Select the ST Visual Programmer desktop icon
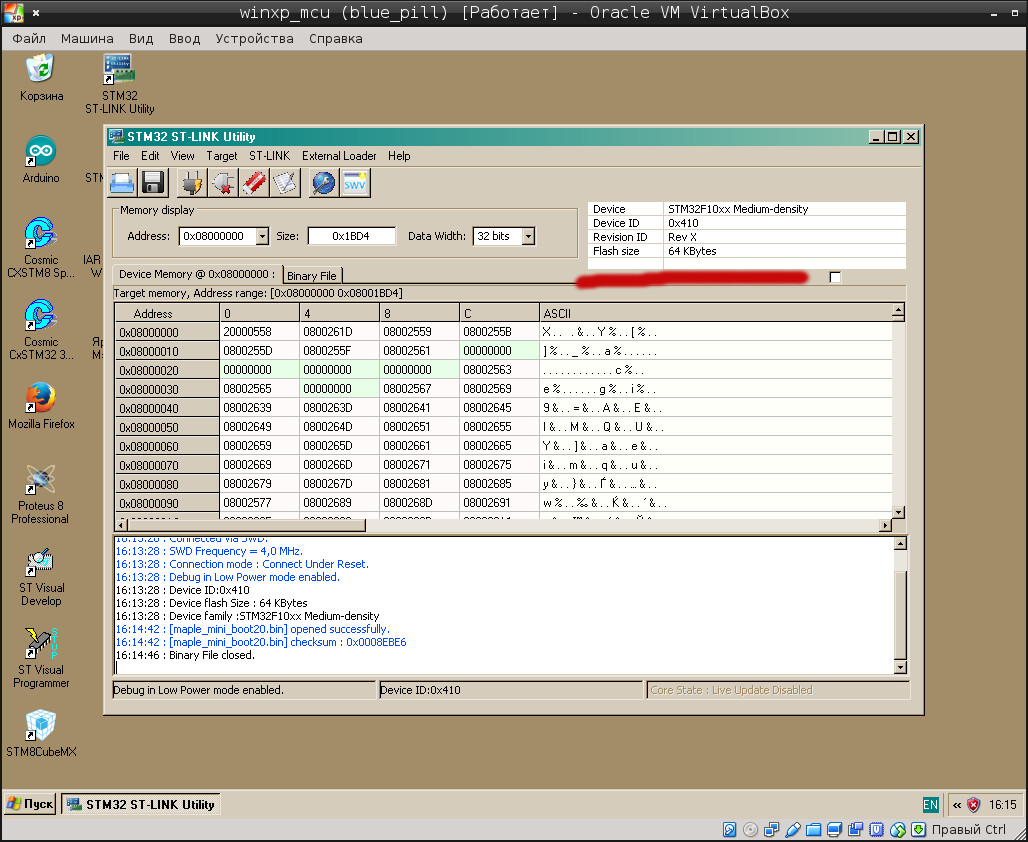Screen dimensions: 1028x842 [x=41, y=658]
